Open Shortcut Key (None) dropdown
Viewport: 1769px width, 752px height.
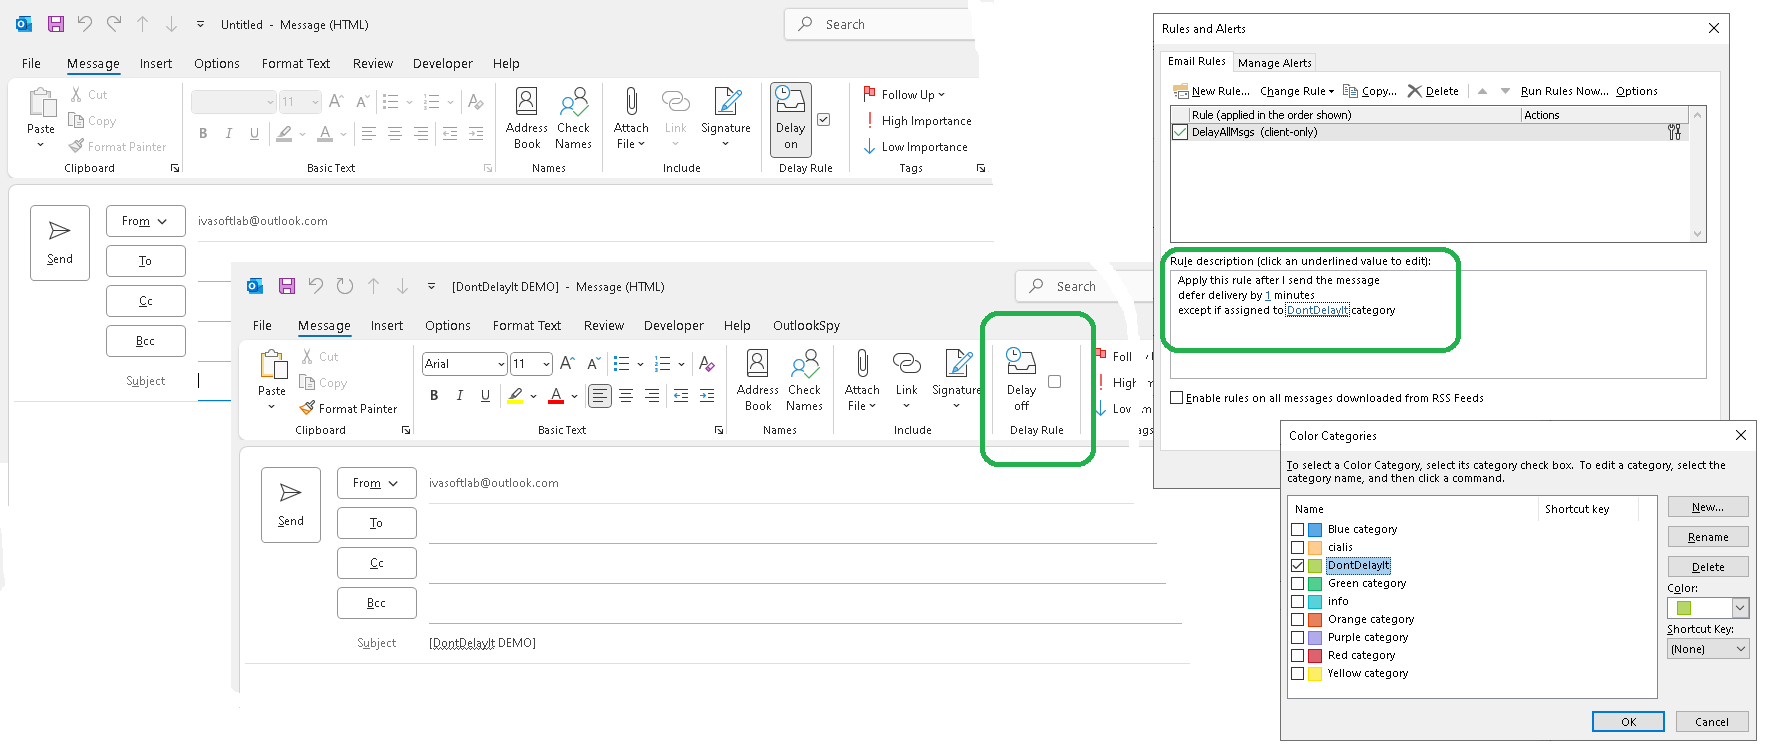[1740, 649]
